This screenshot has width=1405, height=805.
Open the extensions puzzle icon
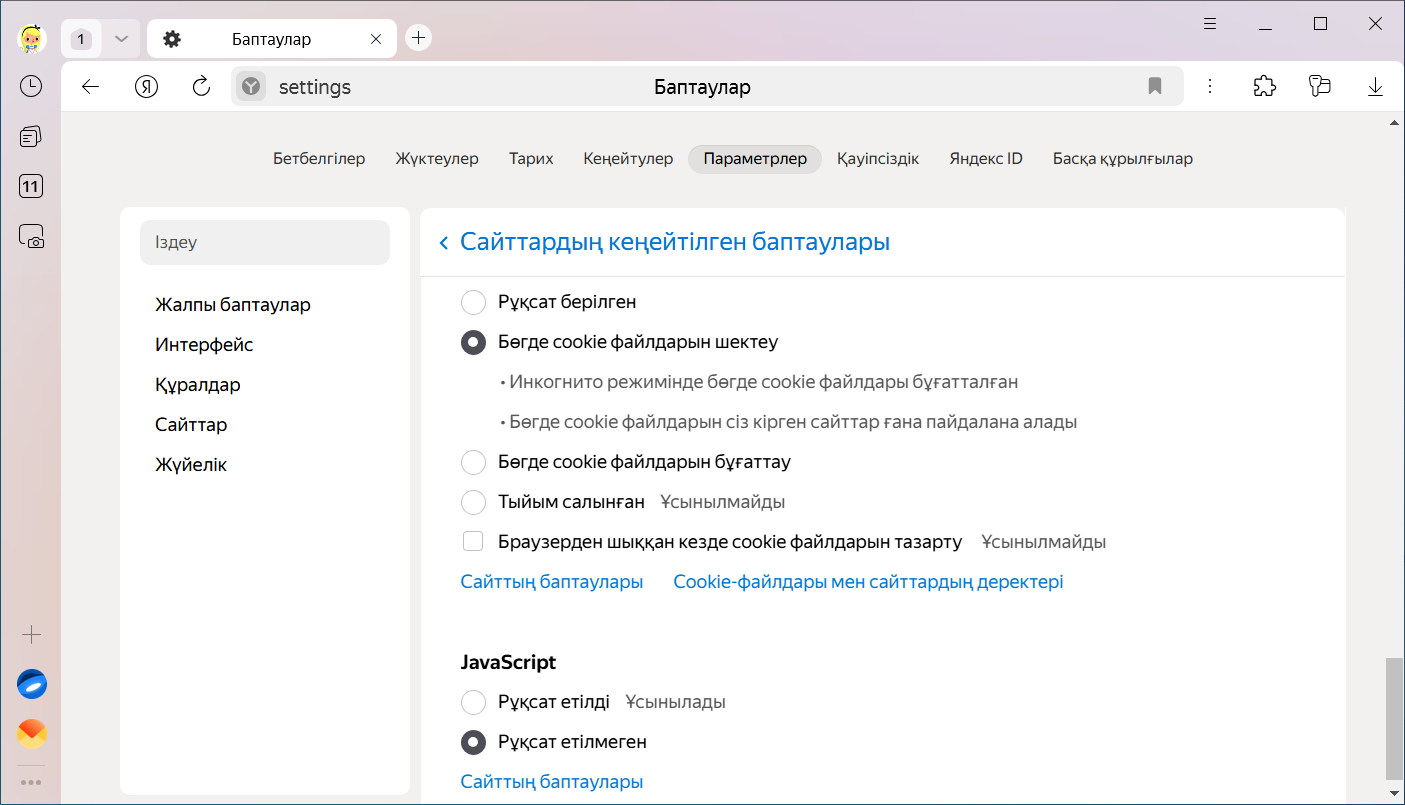pyautogui.click(x=1264, y=87)
